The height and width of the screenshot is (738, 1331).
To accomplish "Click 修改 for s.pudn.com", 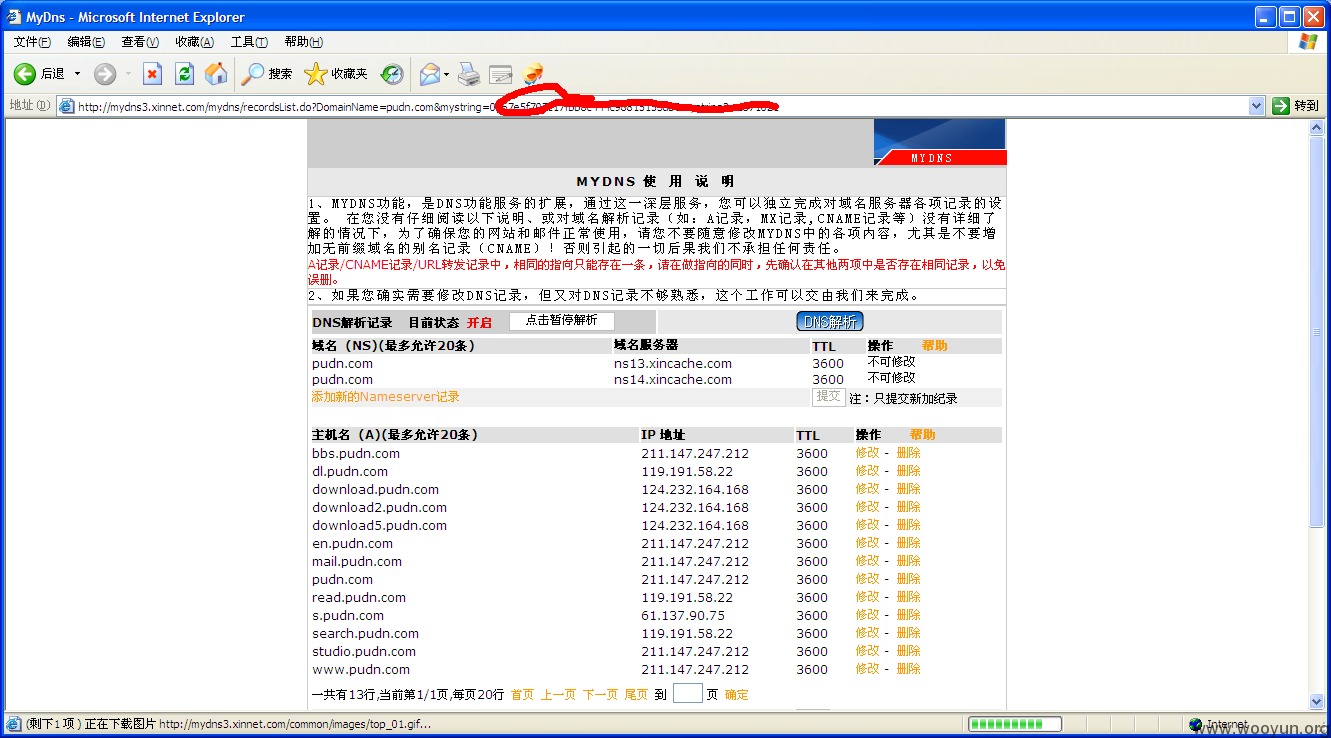I will point(867,615).
